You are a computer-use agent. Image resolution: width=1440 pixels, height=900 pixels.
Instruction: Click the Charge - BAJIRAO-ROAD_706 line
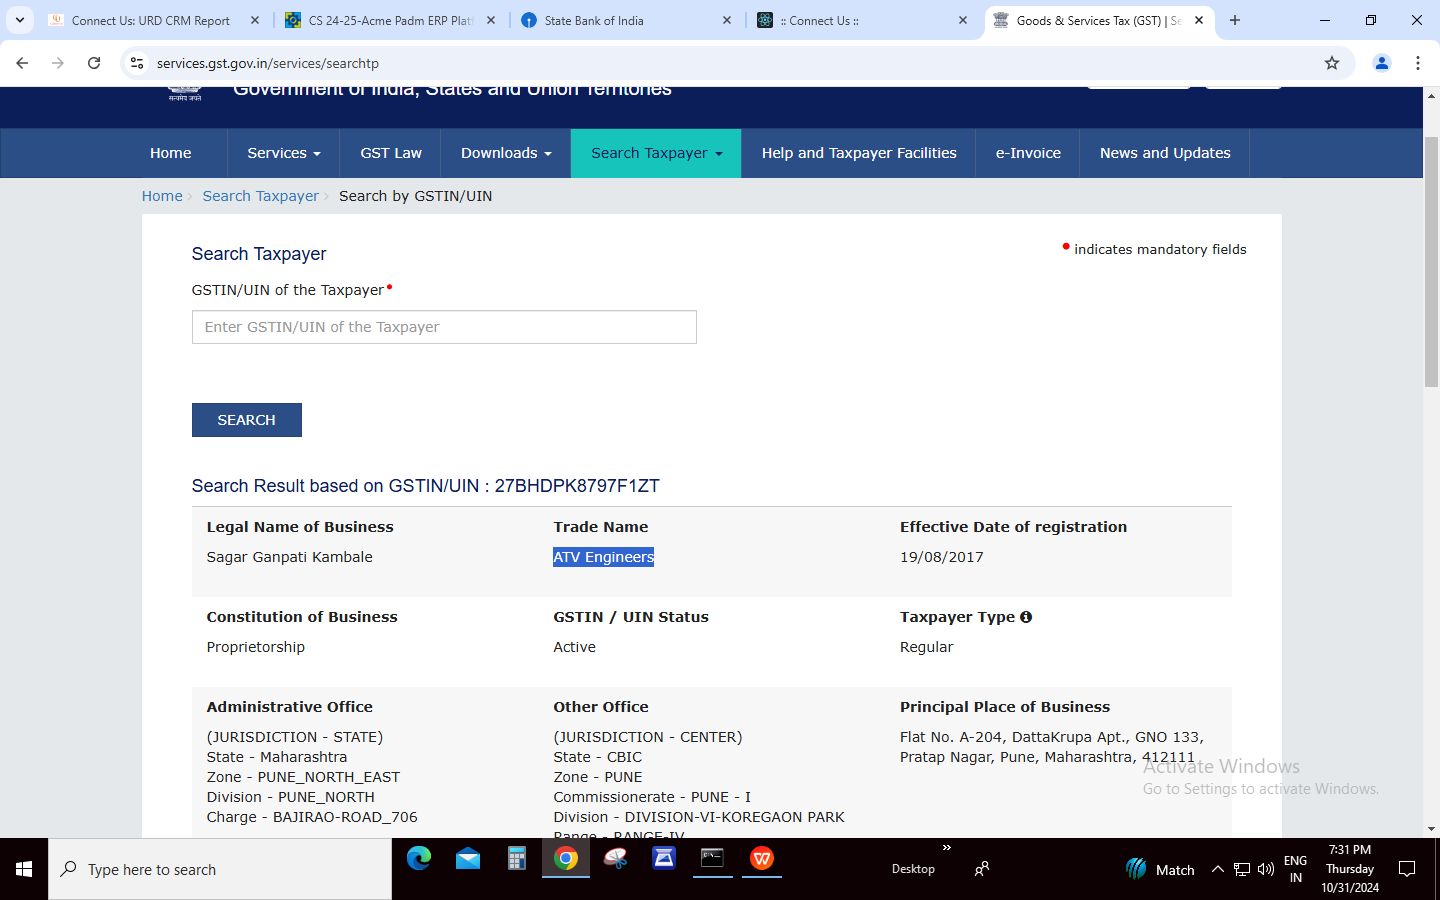click(x=312, y=817)
